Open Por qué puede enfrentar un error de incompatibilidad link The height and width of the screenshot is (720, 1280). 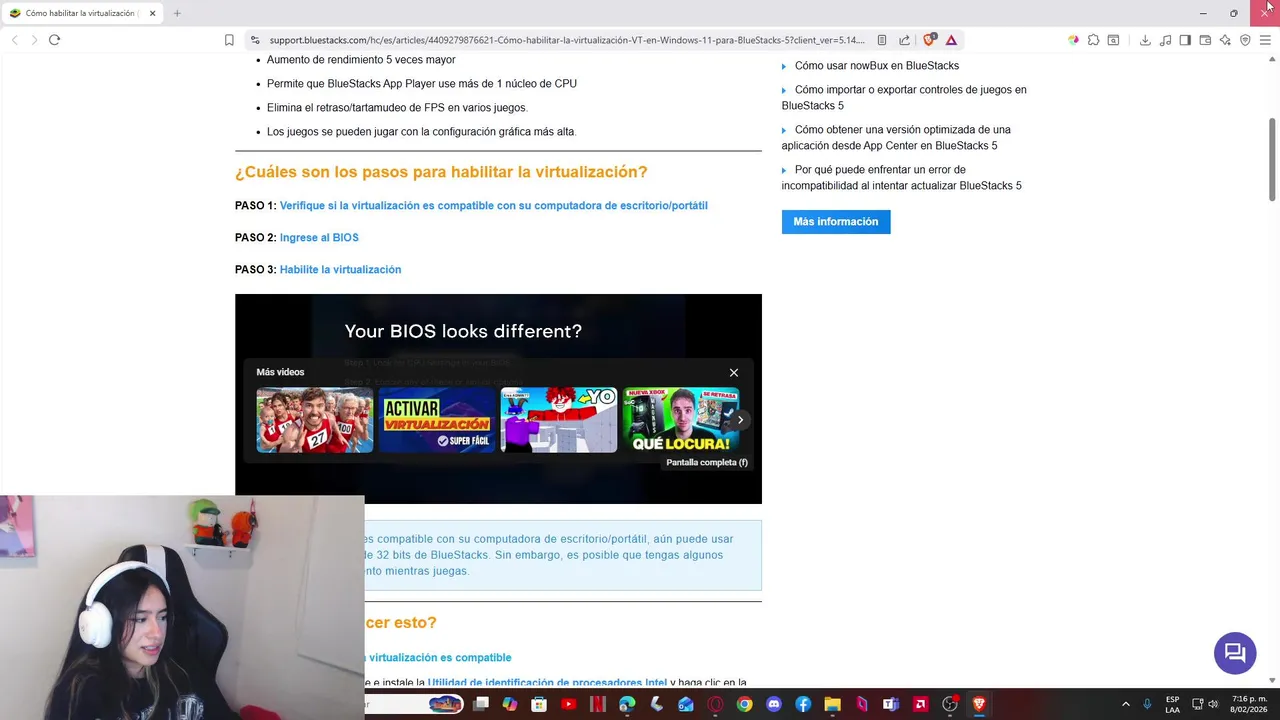point(901,177)
